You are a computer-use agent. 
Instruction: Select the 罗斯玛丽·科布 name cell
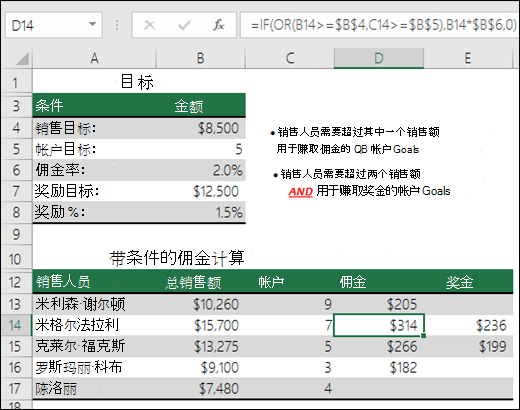click(94, 367)
